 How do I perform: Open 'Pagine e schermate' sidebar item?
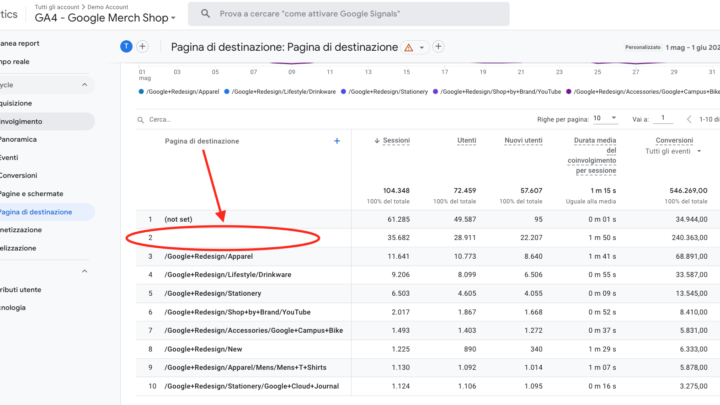point(32,194)
